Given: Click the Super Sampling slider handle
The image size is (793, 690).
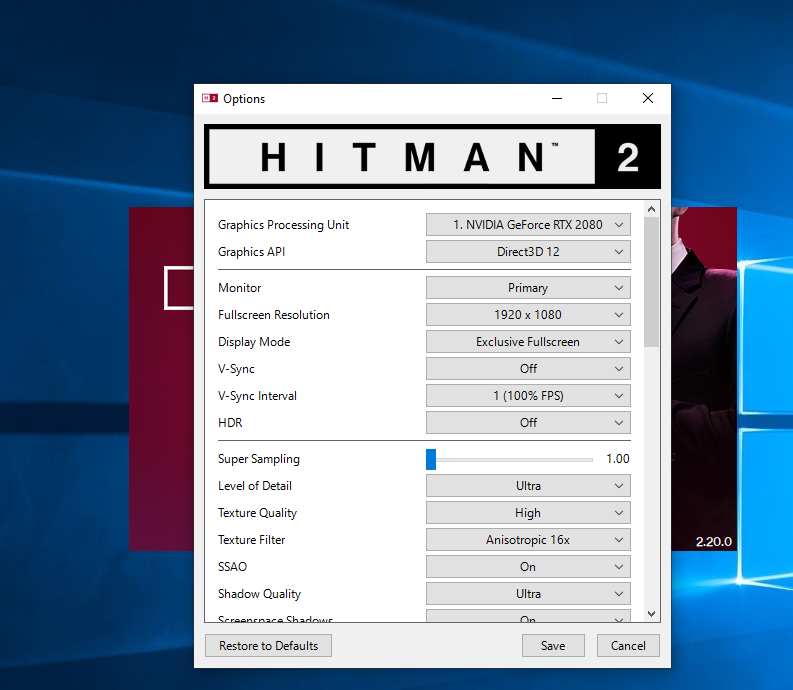Looking at the screenshot, I should [x=431, y=459].
